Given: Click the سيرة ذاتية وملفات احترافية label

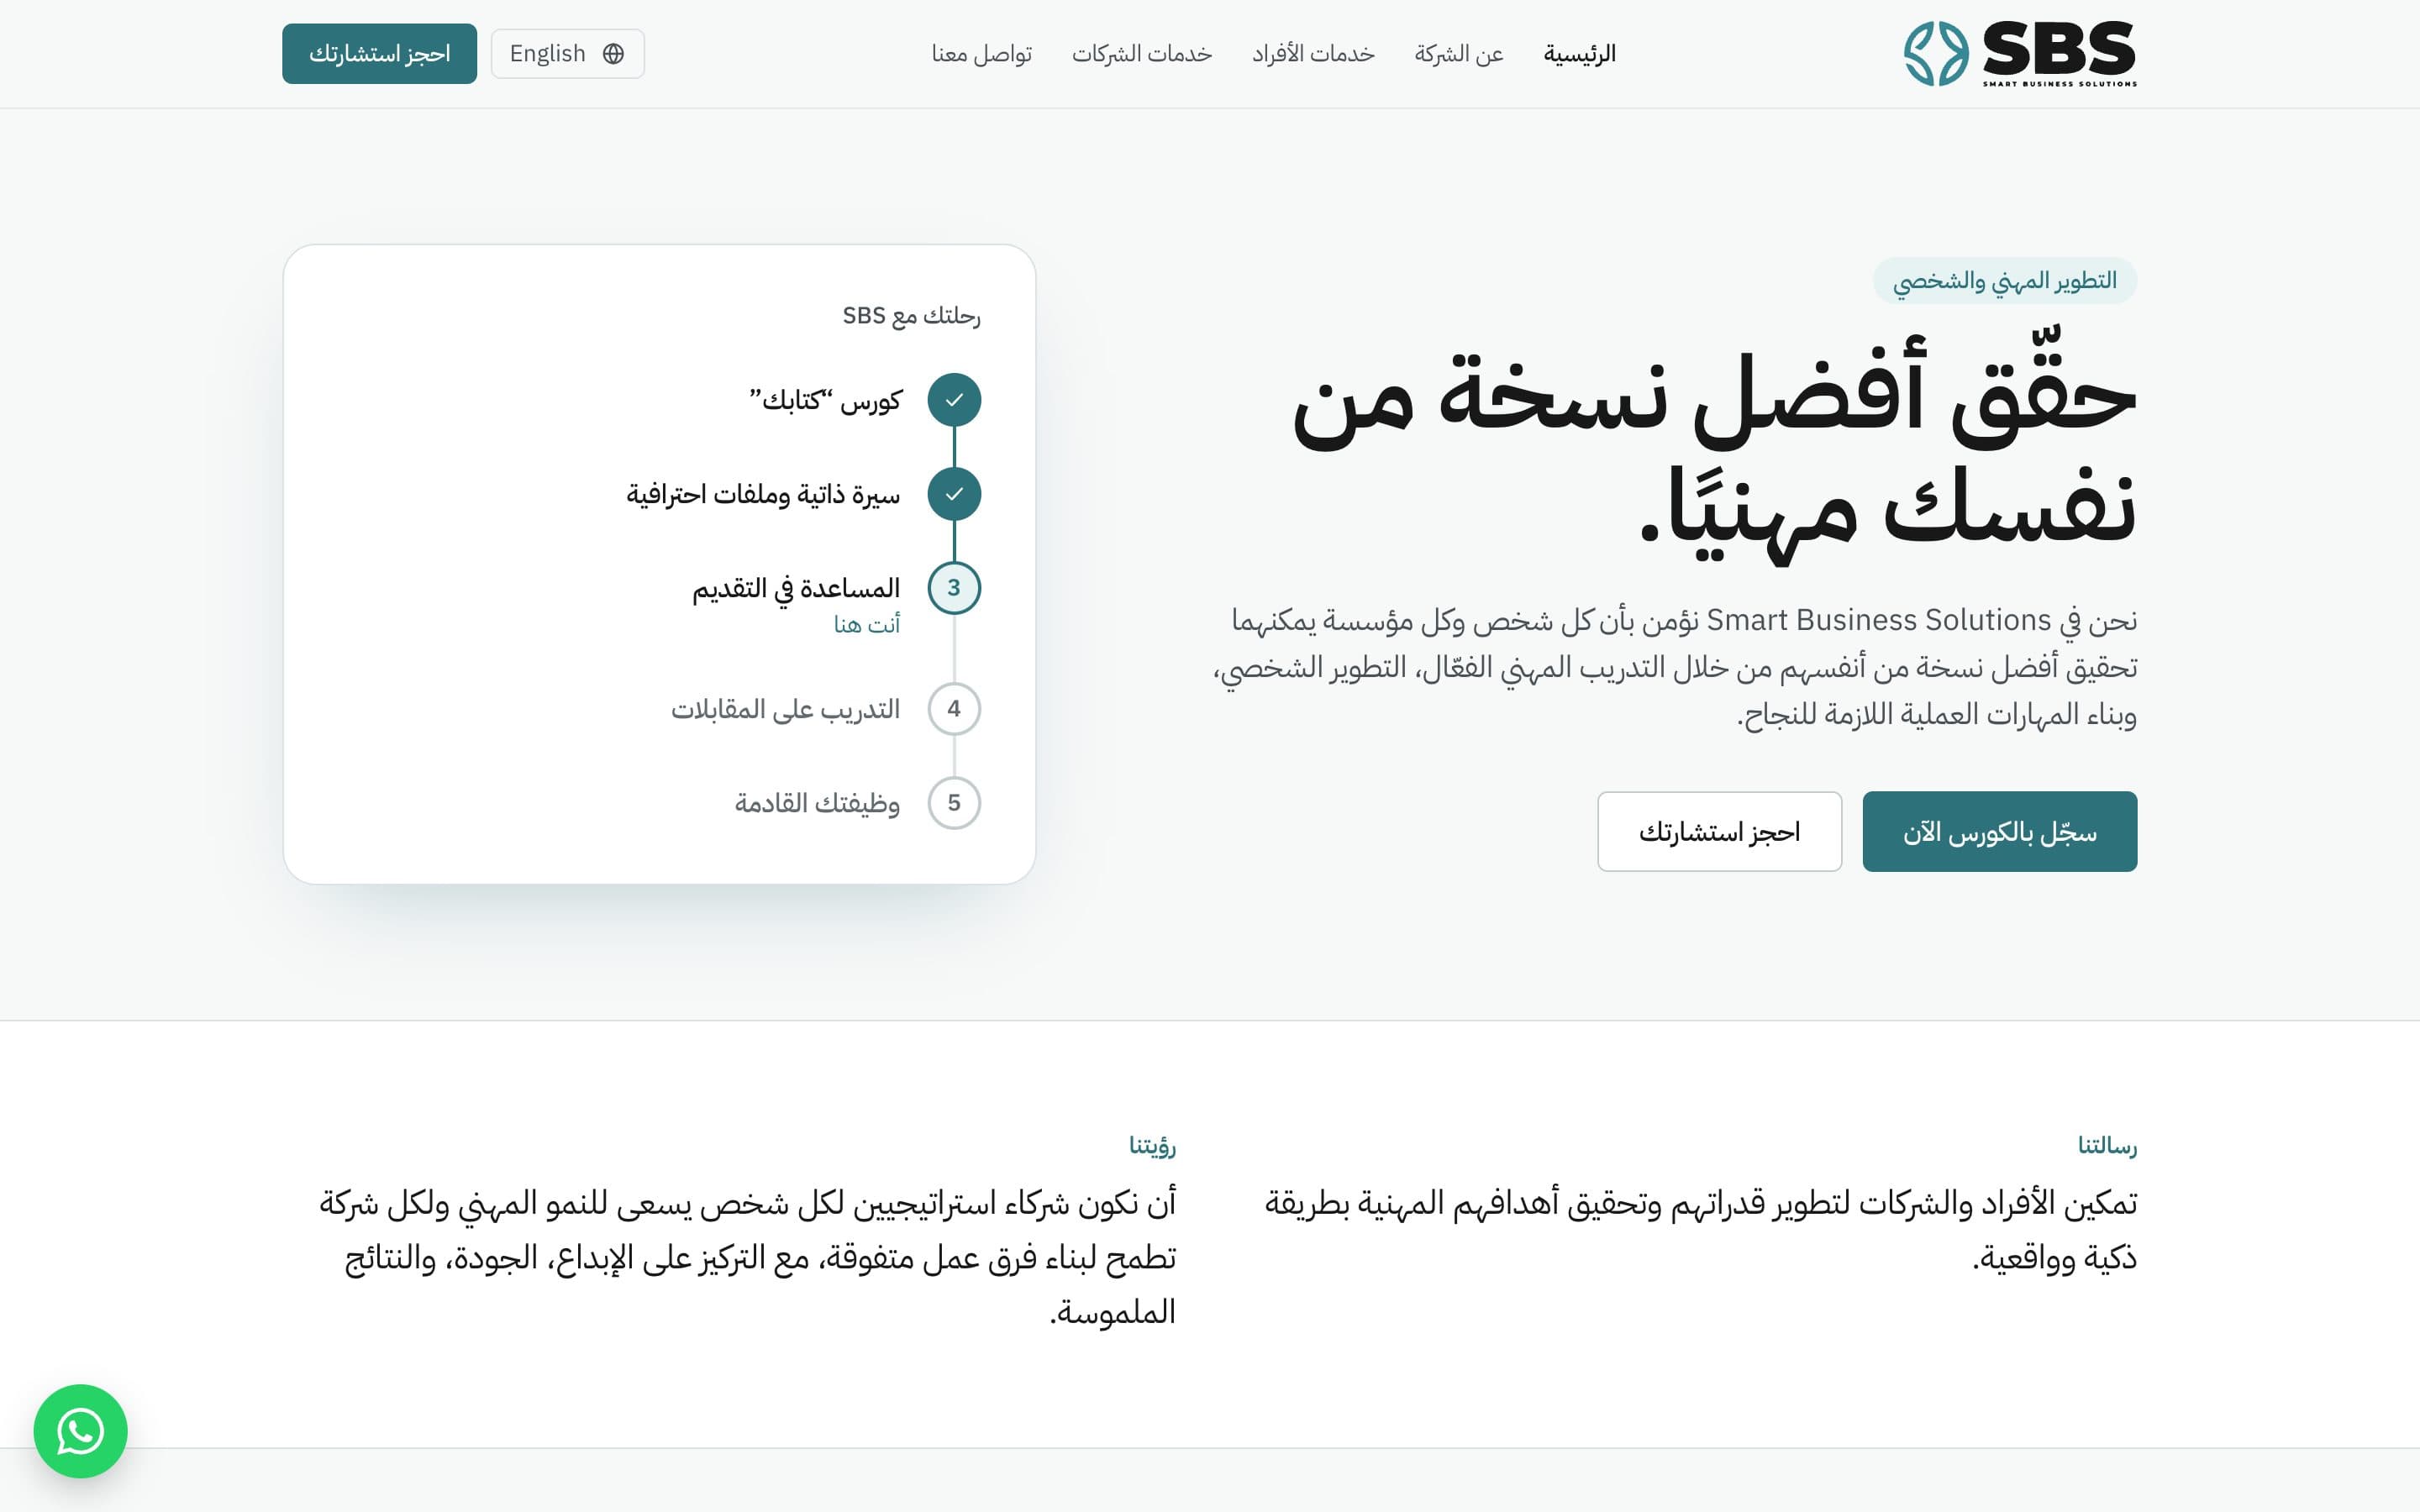Looking at the screenshot, I should click(x=764, y=494).
